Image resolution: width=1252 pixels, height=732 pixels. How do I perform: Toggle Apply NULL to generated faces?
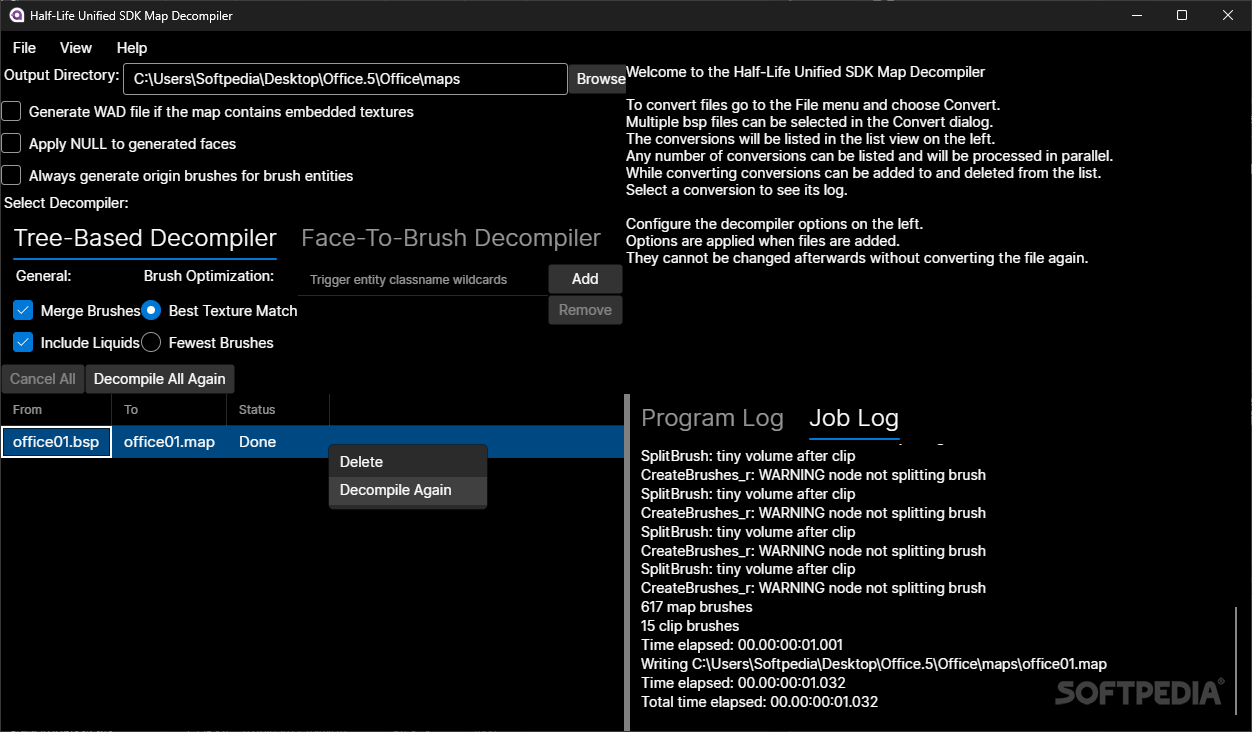[x=11, y=143]
